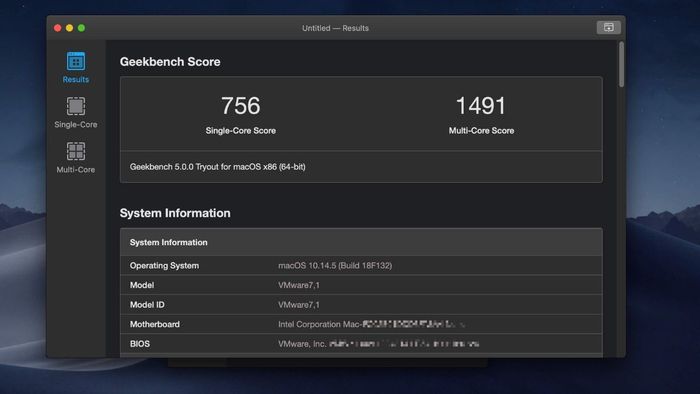Select Intel Corporation Mac motherboard value

point(371,324)
